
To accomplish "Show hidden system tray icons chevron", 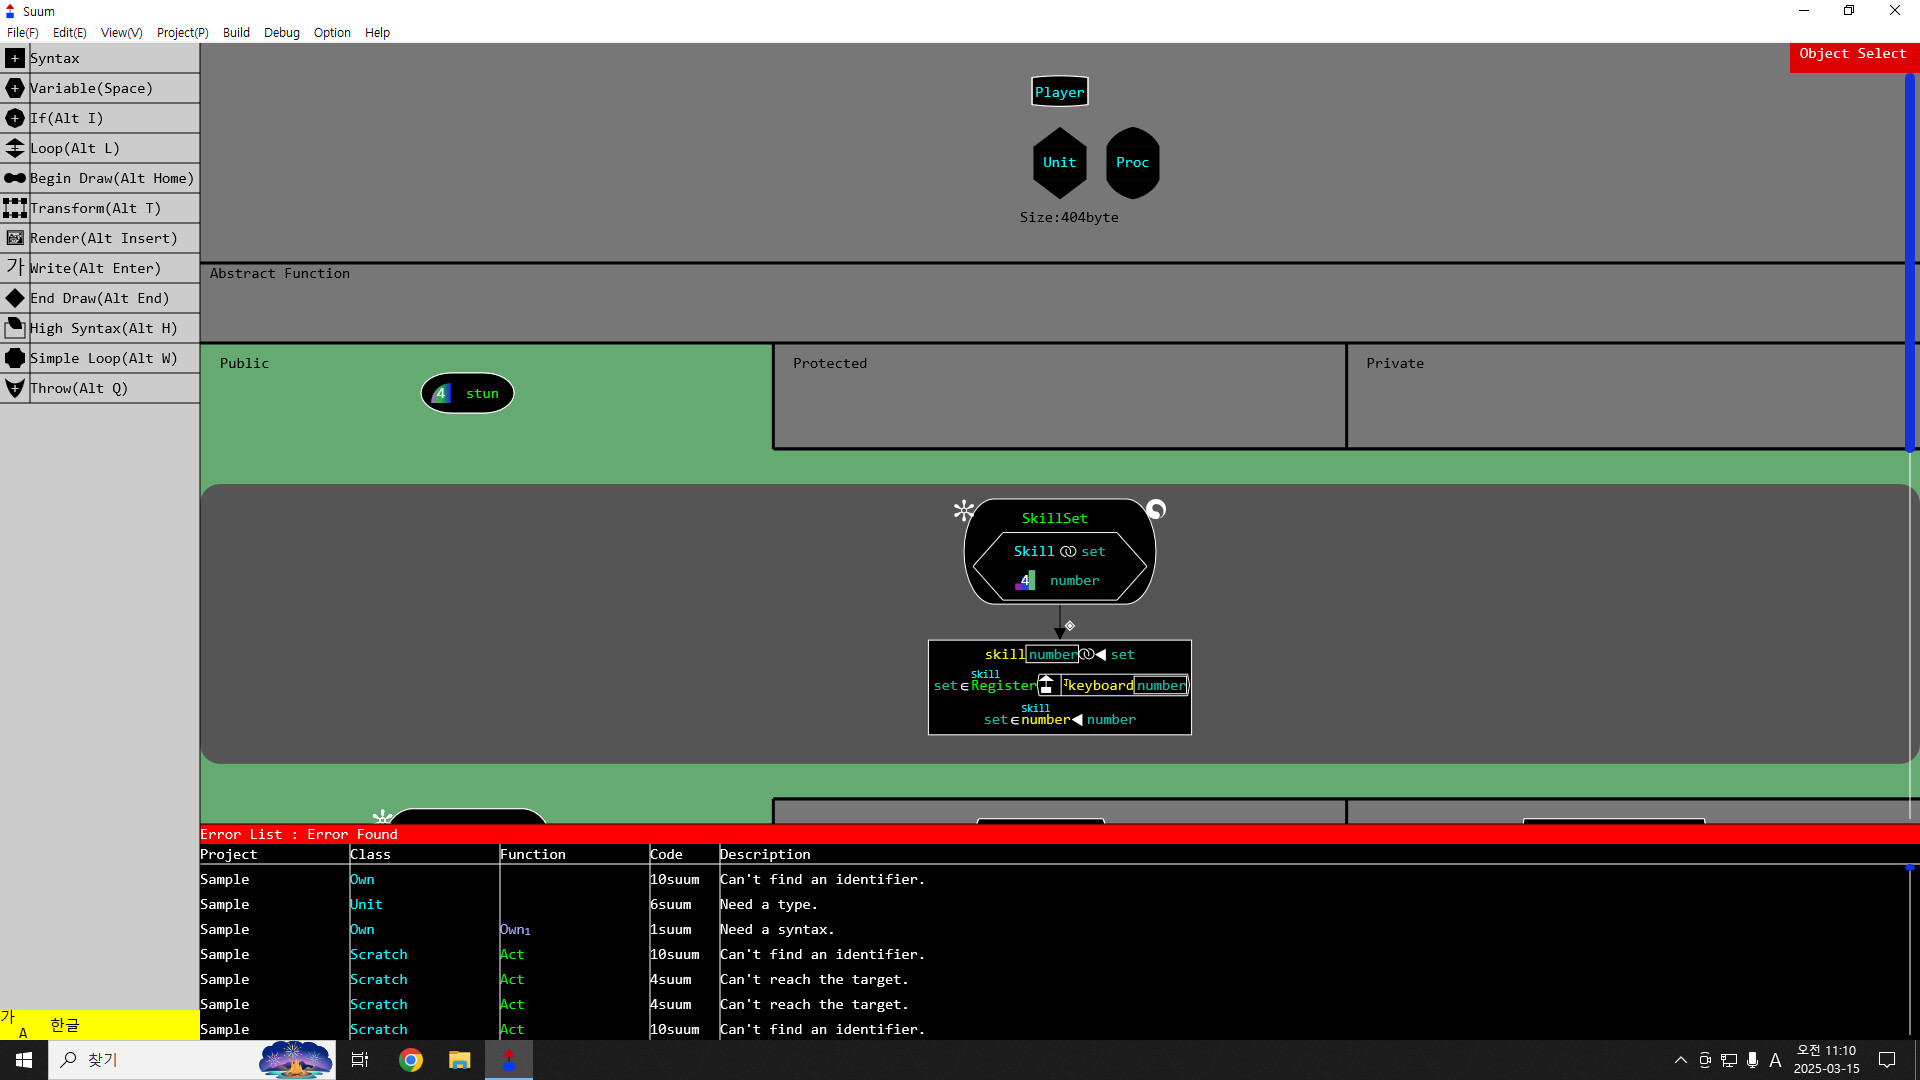I will click(x=1680, y=1060).
